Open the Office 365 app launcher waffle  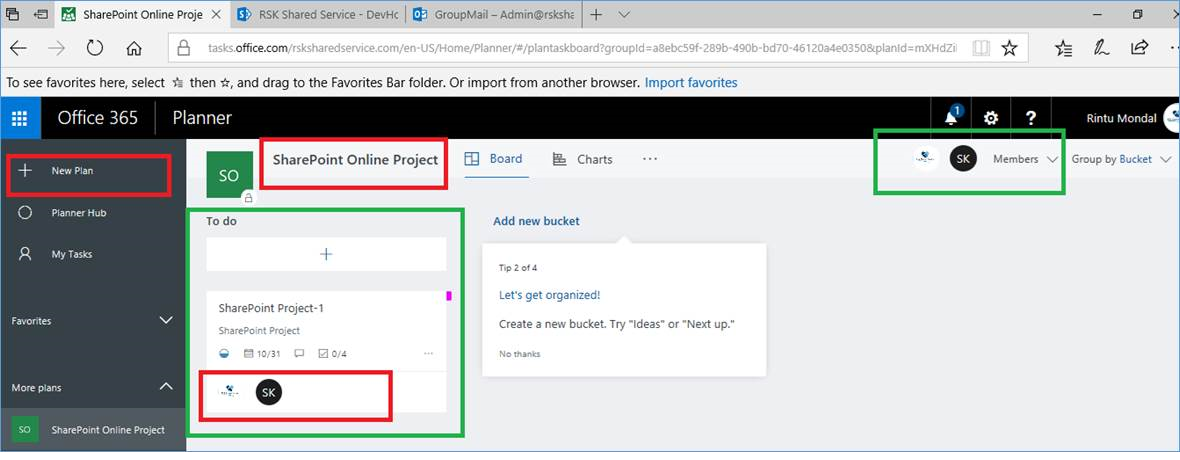pyautogui.click(x=20, y=117)
